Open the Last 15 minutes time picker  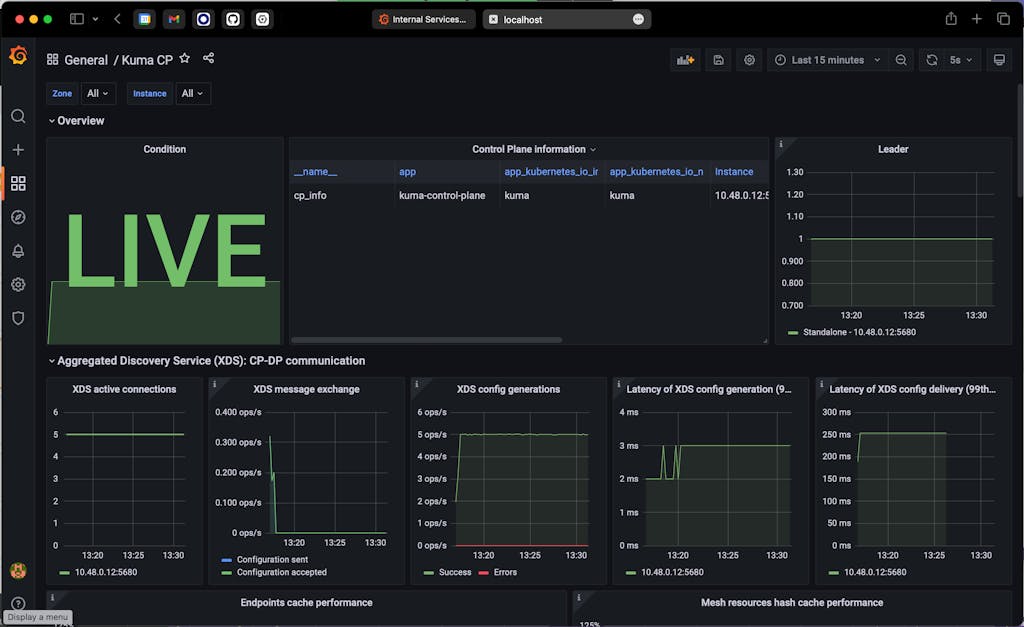(827, 60)
